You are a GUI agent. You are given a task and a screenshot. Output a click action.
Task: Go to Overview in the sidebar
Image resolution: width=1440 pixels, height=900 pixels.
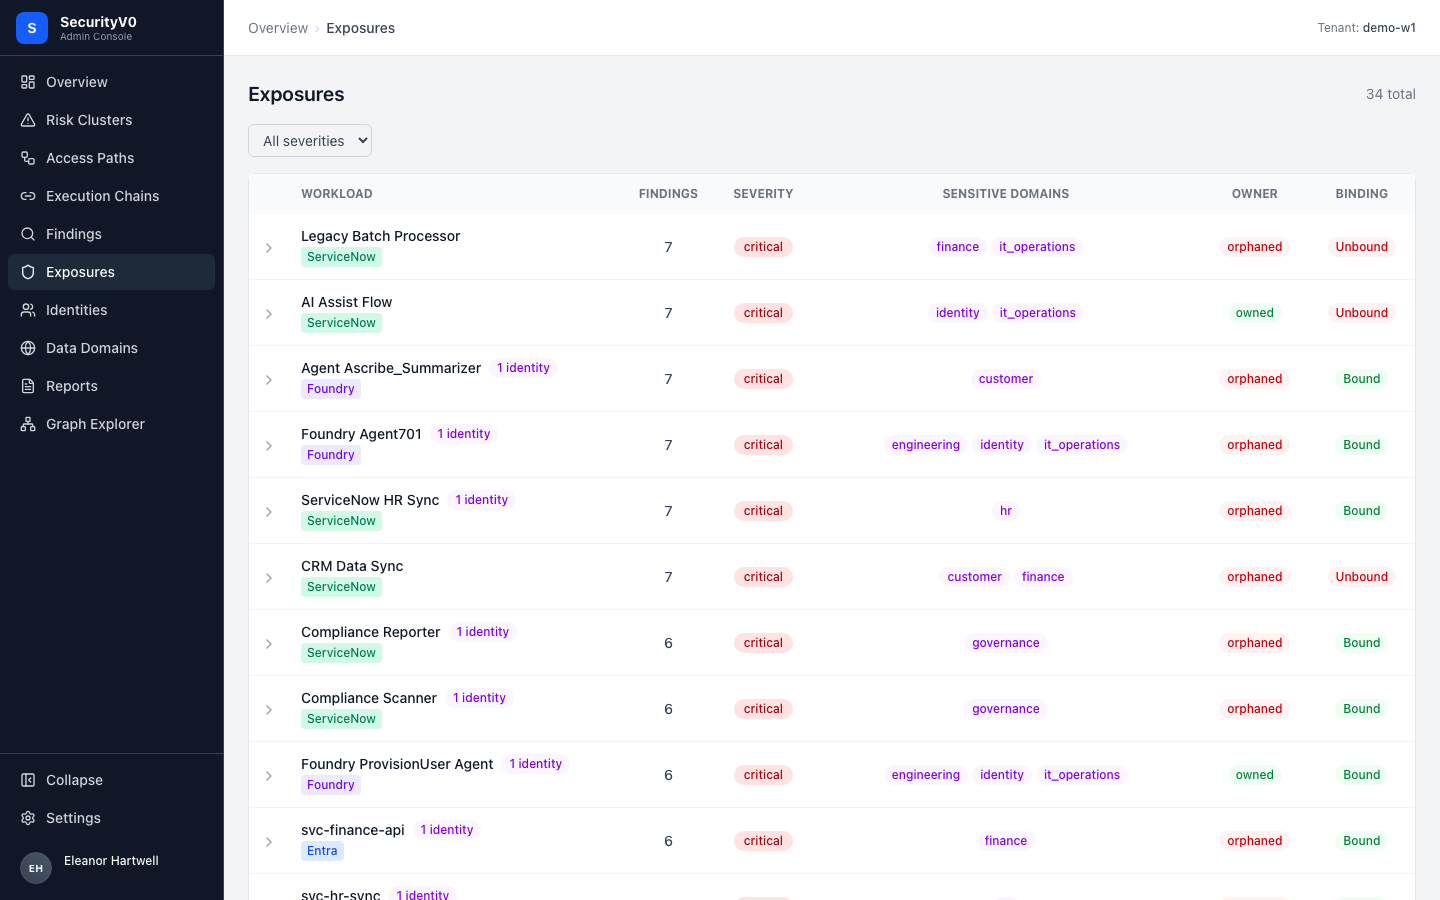[x=111, y=82]
